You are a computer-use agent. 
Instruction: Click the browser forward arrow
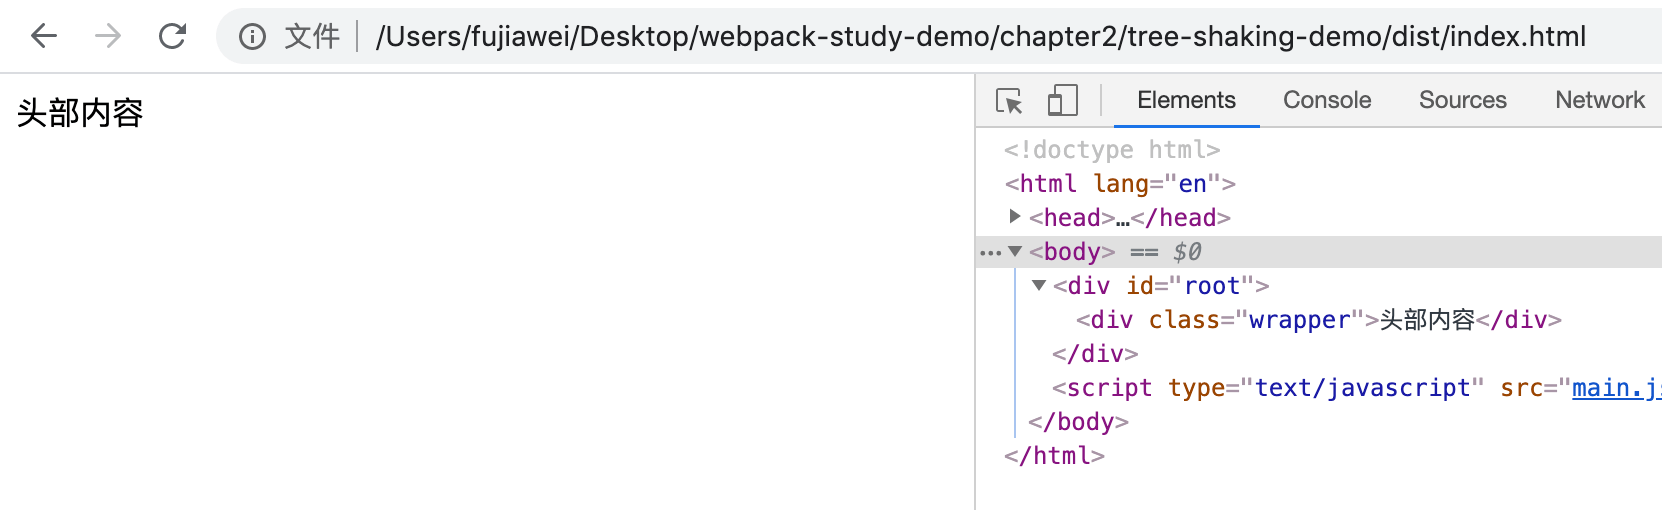pyautogui.click(x=107, y=37)
